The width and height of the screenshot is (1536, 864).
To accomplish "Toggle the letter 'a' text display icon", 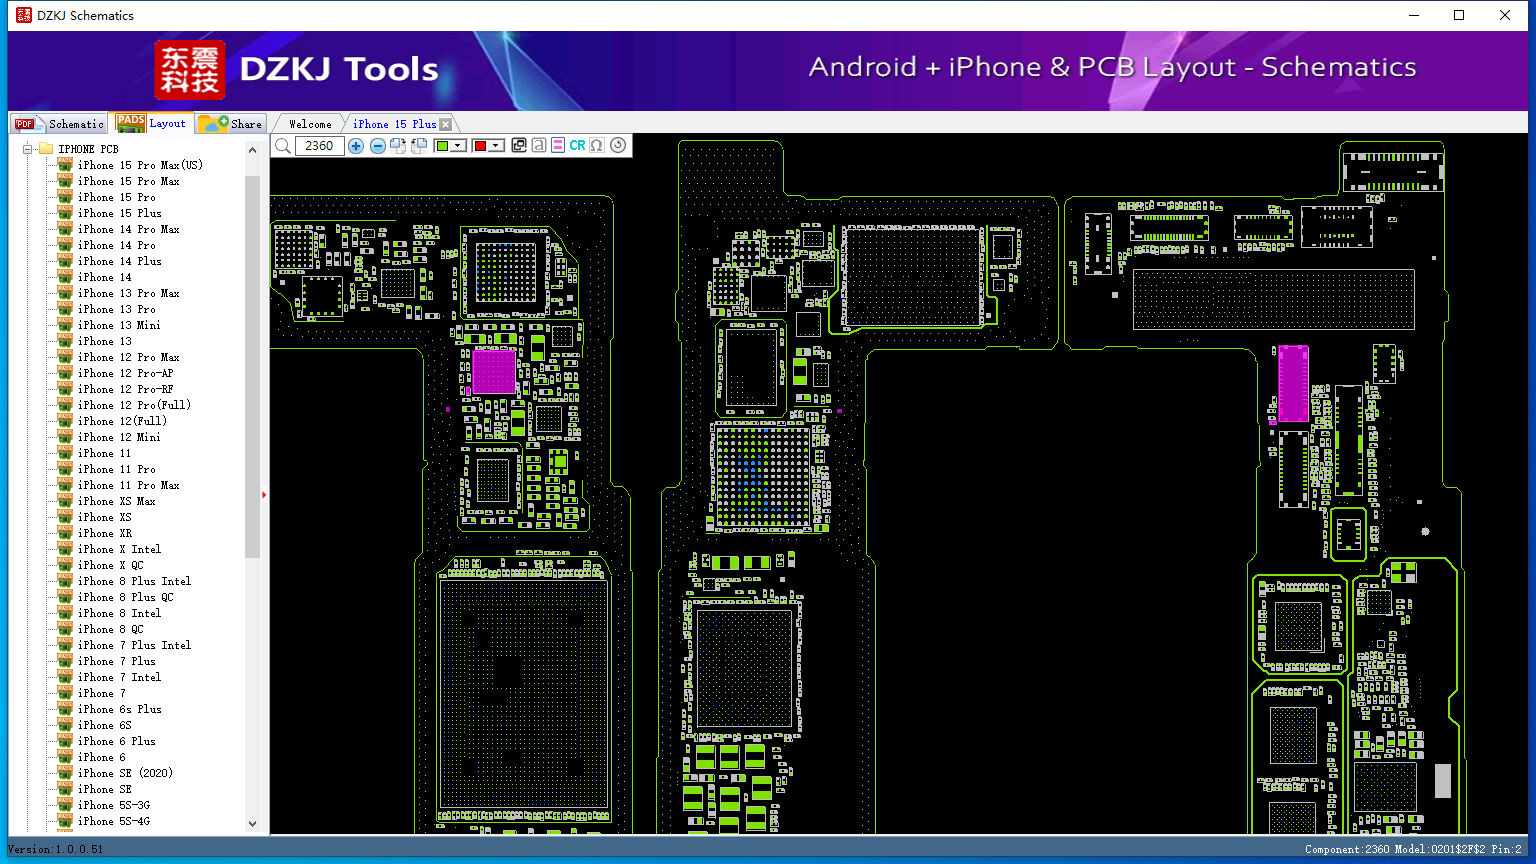I will pyautogui.click(x=539, y=146).
